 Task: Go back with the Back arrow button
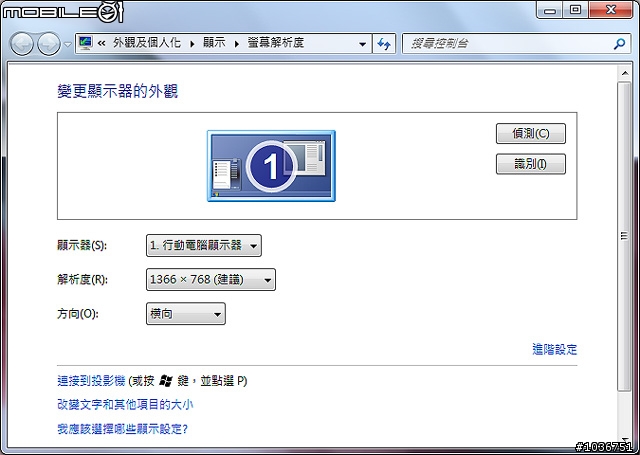coord(22,44)
